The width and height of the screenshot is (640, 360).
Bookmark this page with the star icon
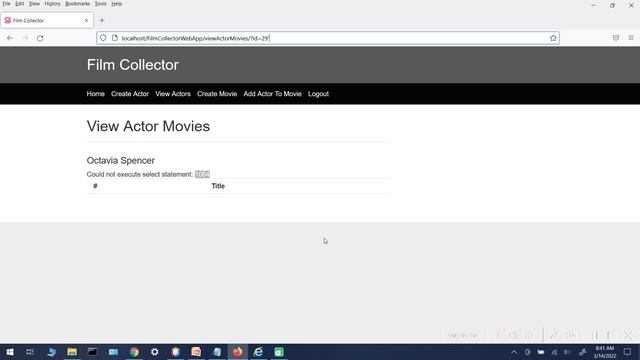(553, 38)
